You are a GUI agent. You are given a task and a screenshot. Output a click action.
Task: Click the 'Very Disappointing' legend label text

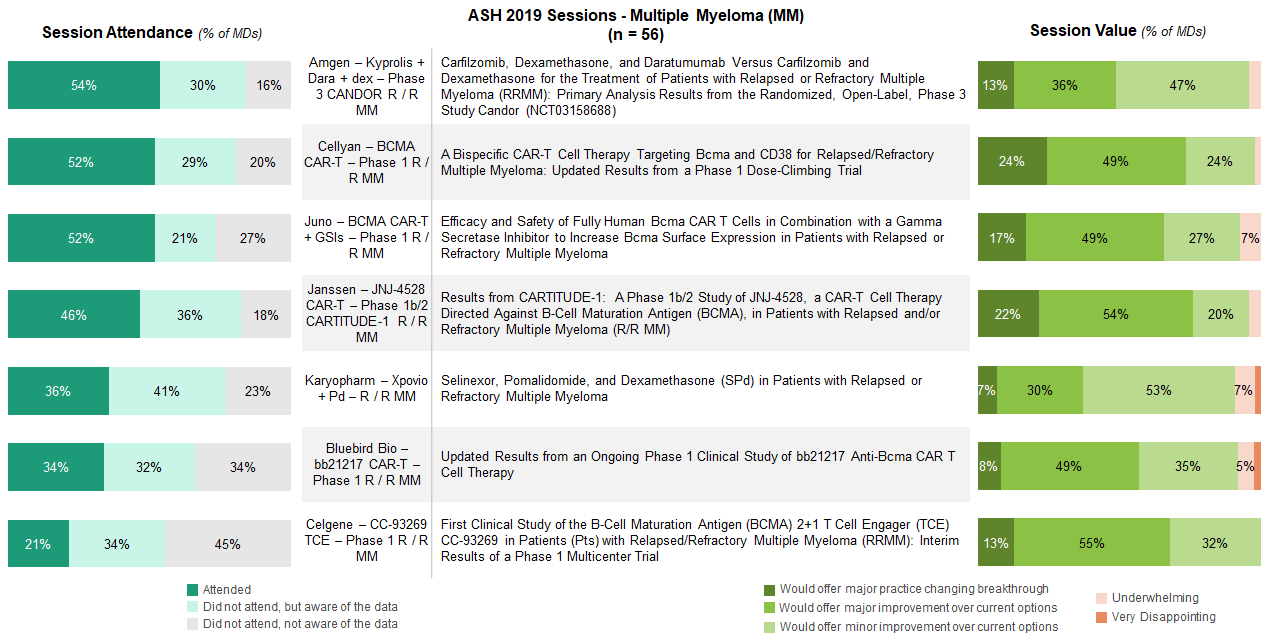tap(1164, 617)
